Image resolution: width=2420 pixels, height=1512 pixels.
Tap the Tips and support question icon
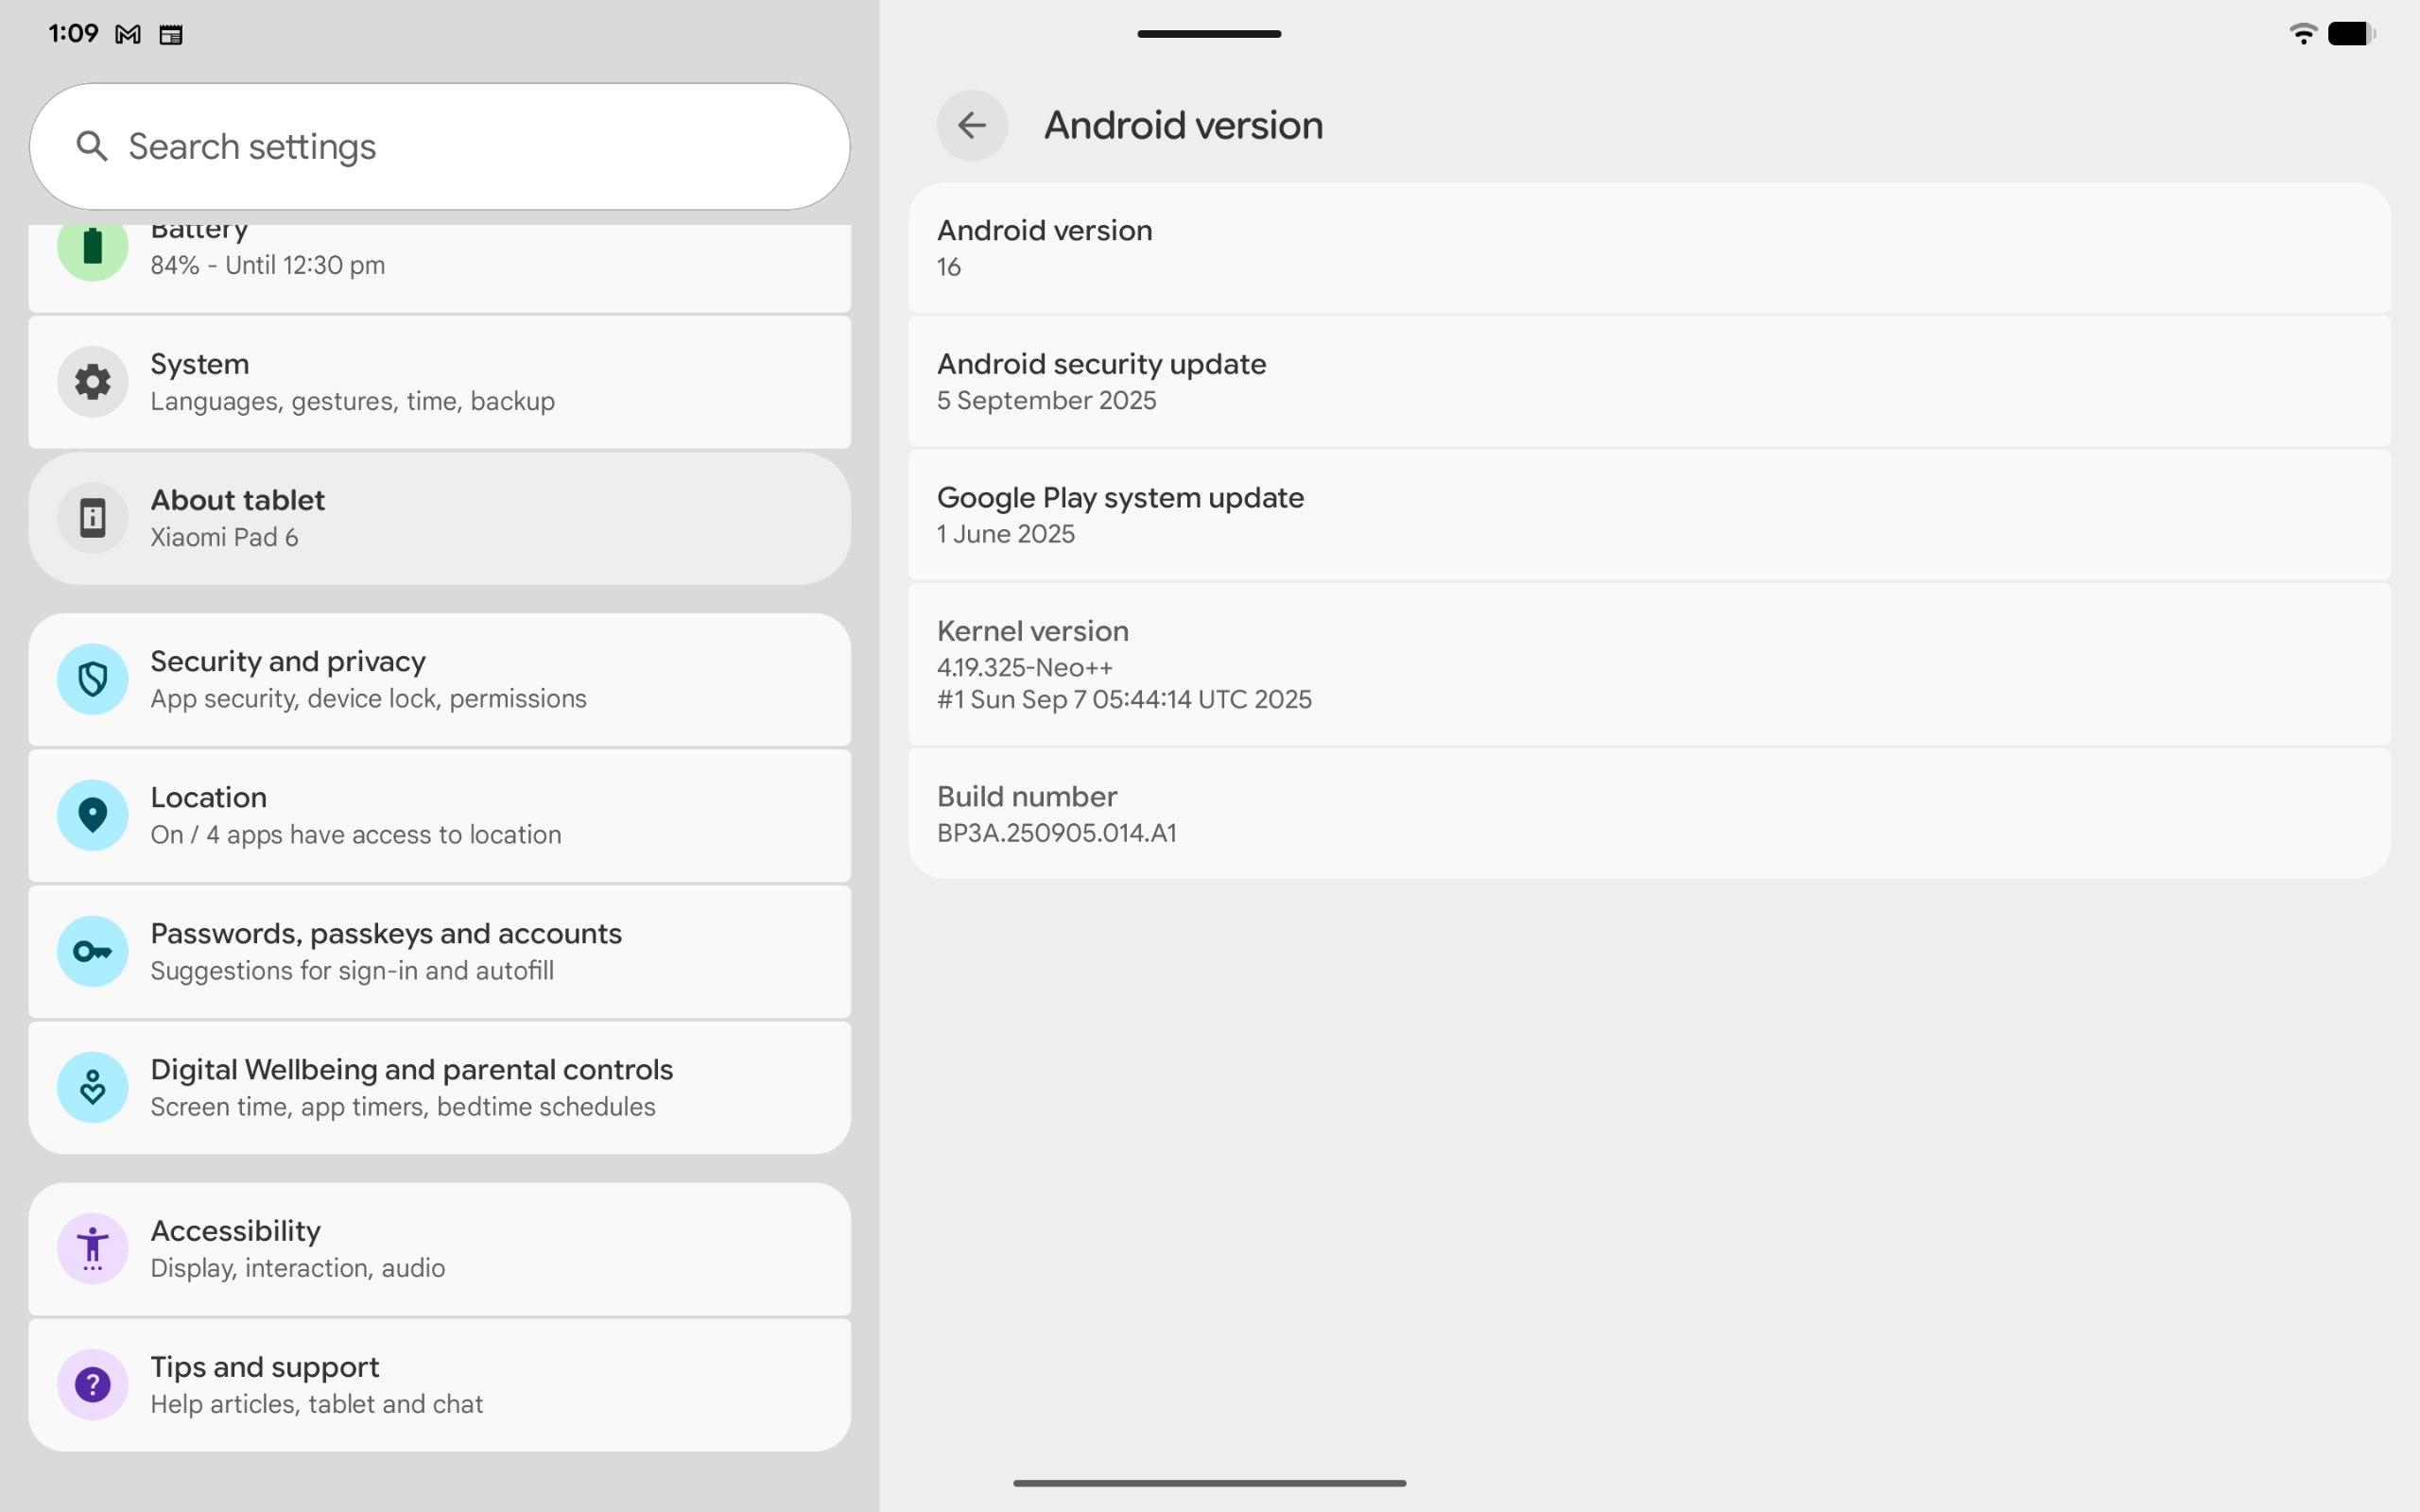(x=92, y=1385)
